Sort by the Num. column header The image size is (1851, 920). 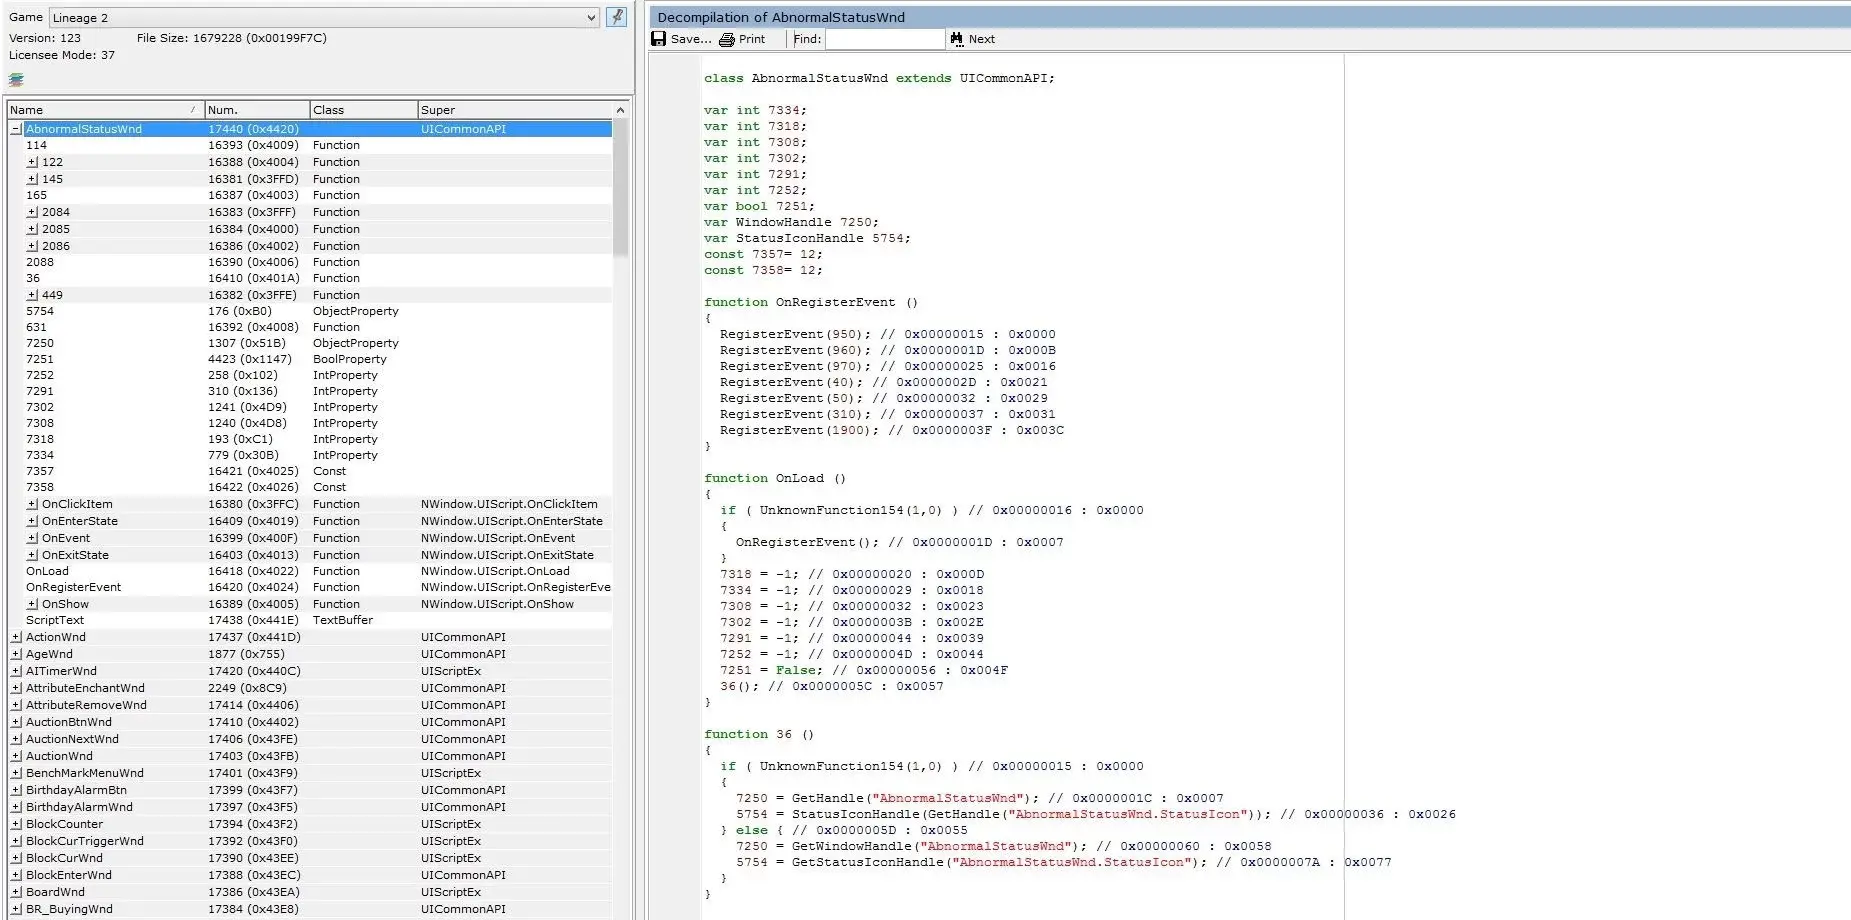click(x=256, y=110)
